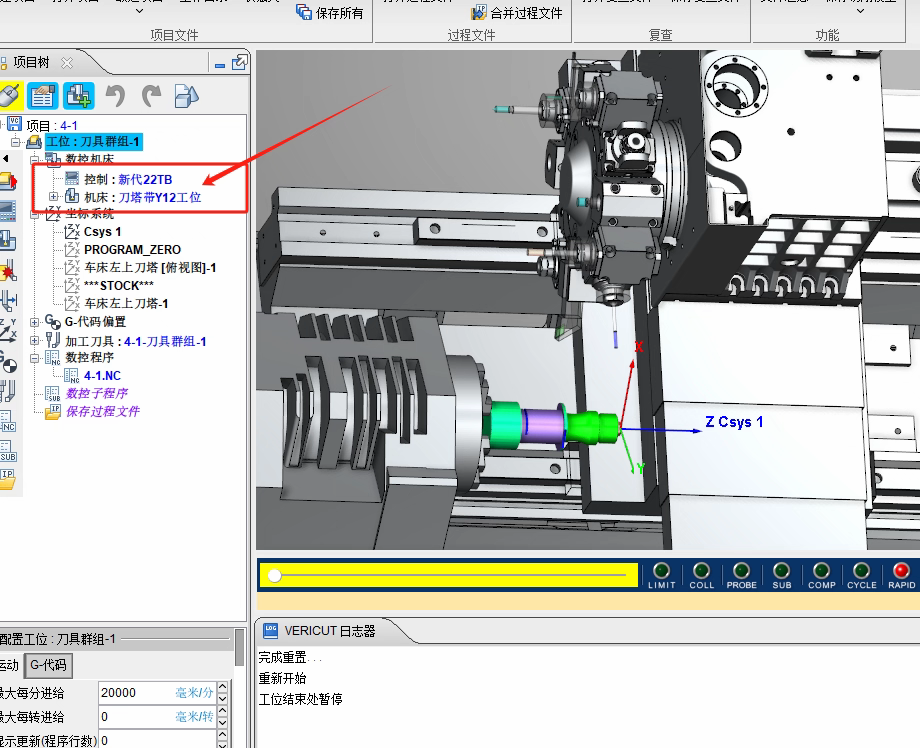Click the sidebar setup icon with red arrow

[x=8, y=181]
